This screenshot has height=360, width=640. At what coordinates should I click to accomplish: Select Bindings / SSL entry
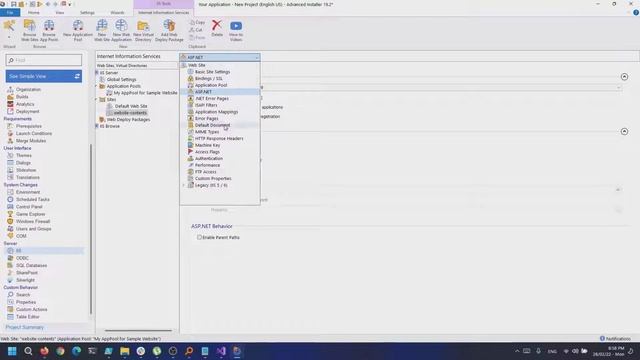209,78
